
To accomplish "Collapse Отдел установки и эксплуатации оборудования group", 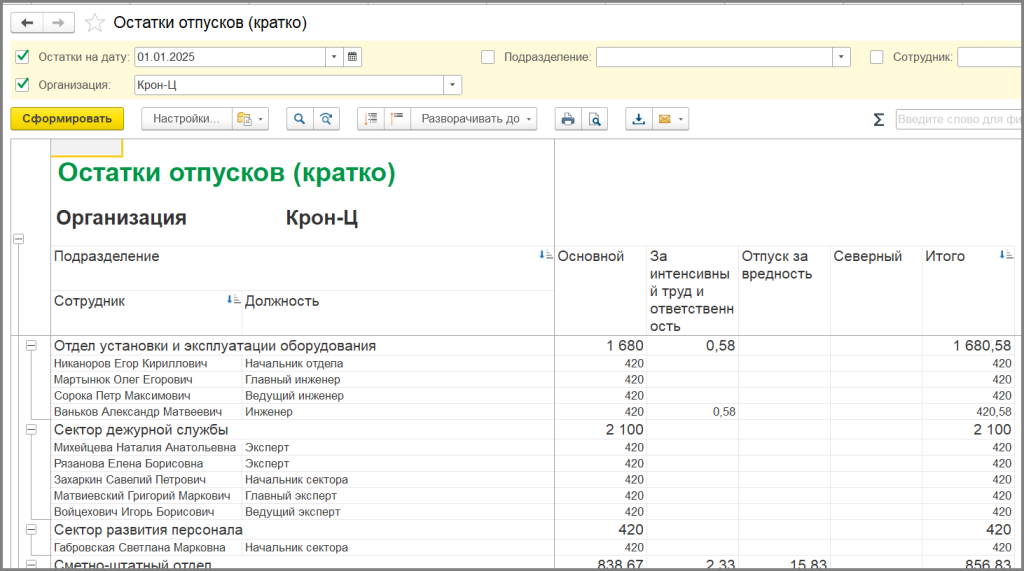I will pyautogui.click(x=31, y=346).
